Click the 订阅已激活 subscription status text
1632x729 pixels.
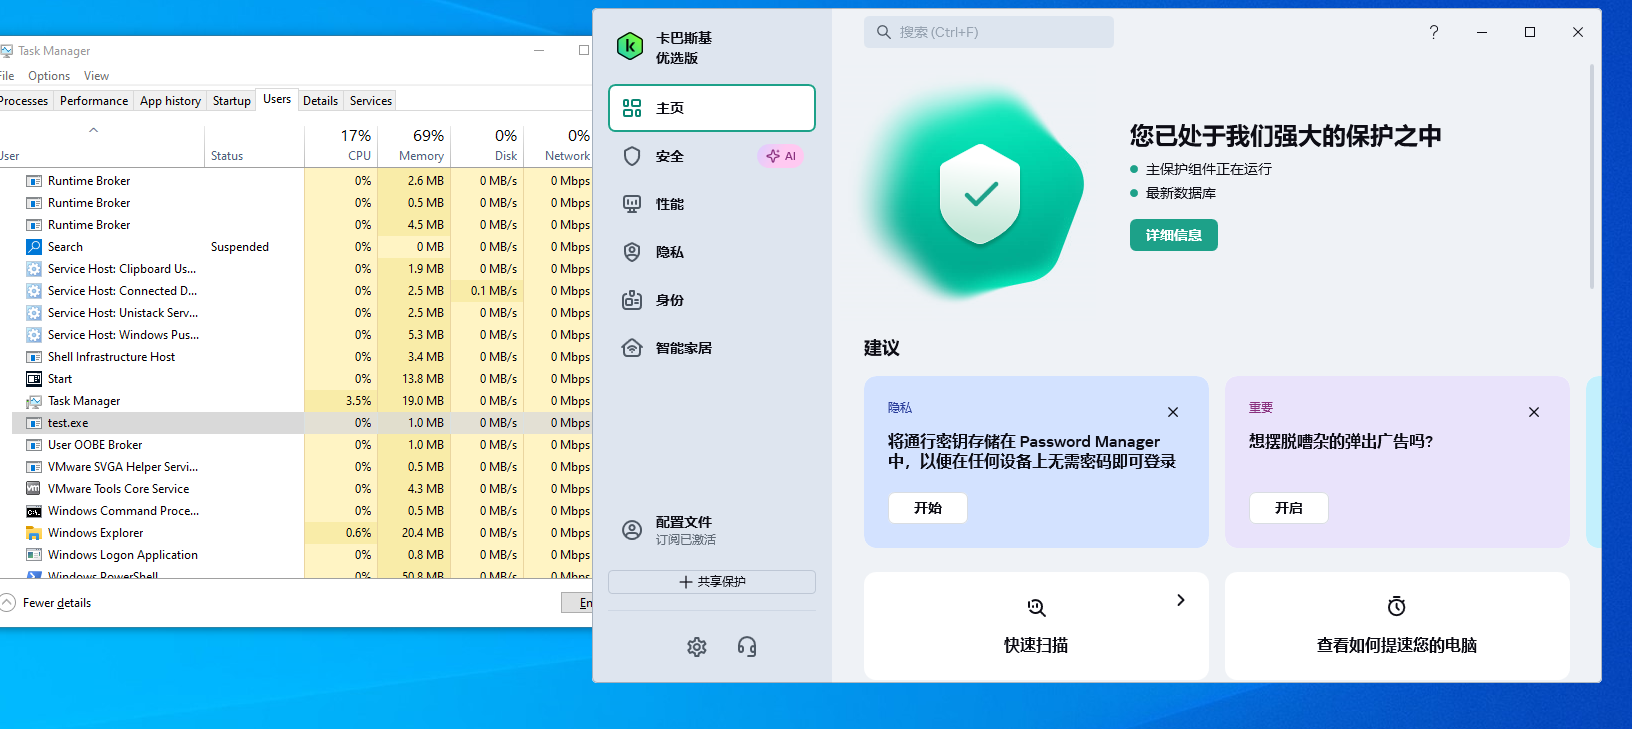[x=686, y=540]
